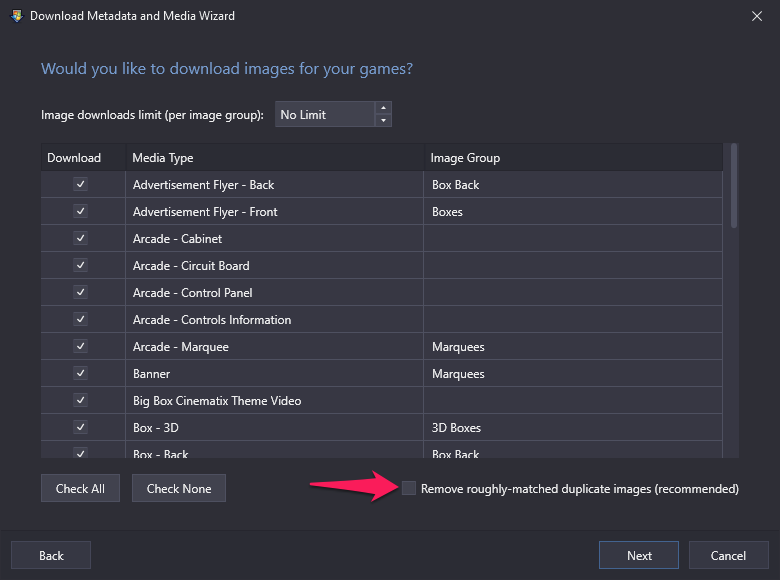Uncheck Advertisement Flyer - Back download checkbox

tap(81, 184)
